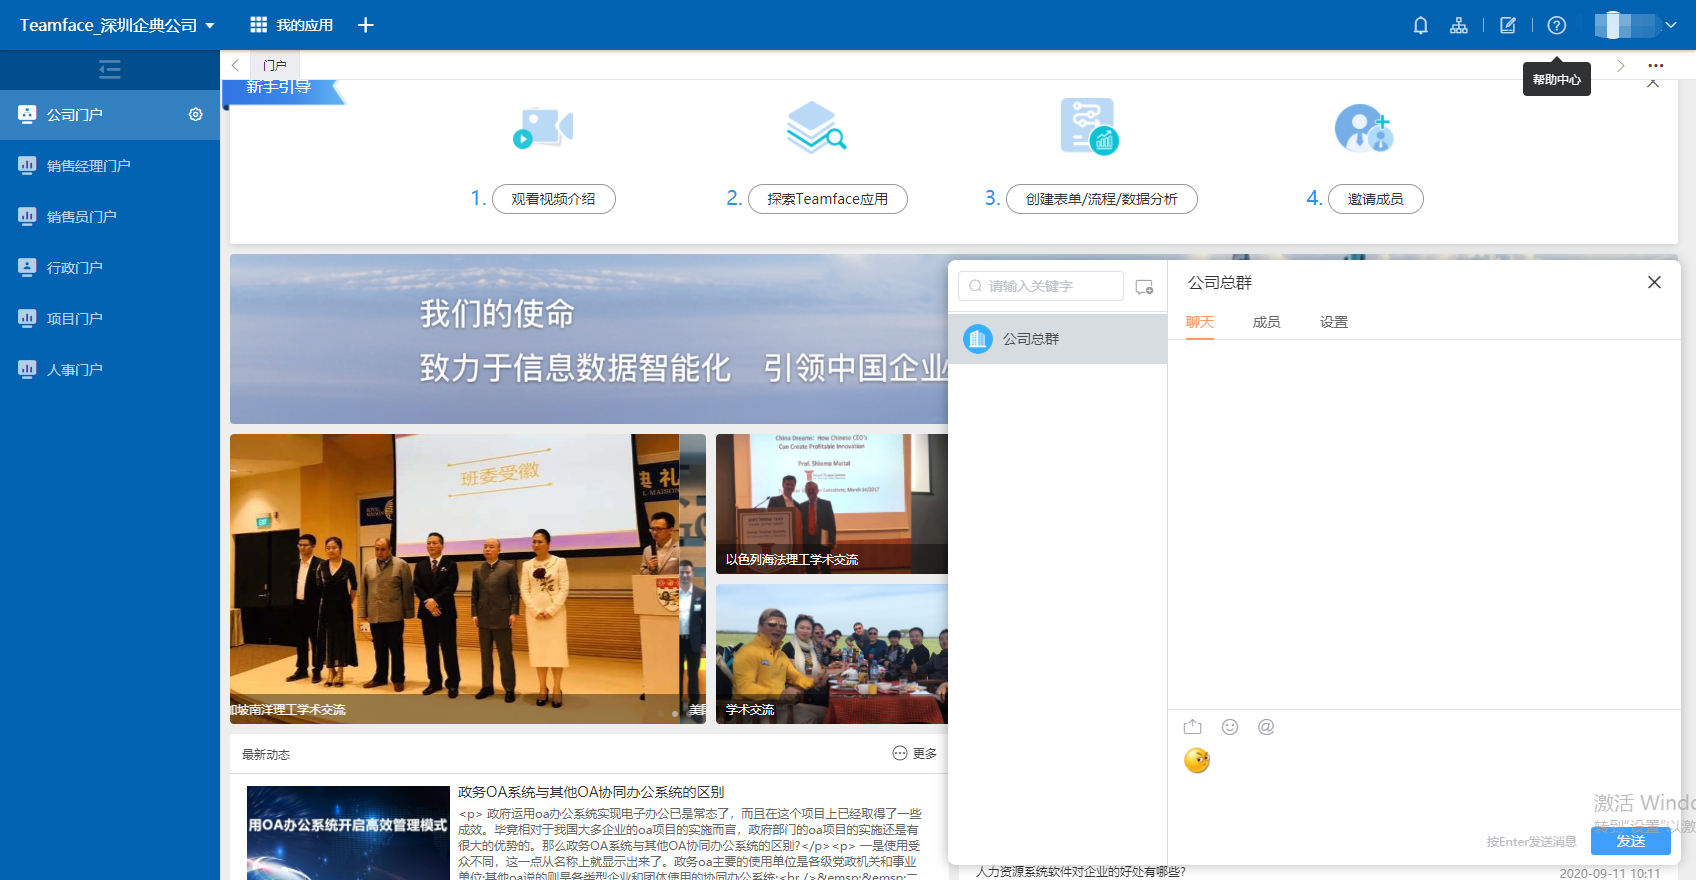The image size is (1696, 880).
Task: Click the 邀请成员 guide button
Action: coord(1375,199)
